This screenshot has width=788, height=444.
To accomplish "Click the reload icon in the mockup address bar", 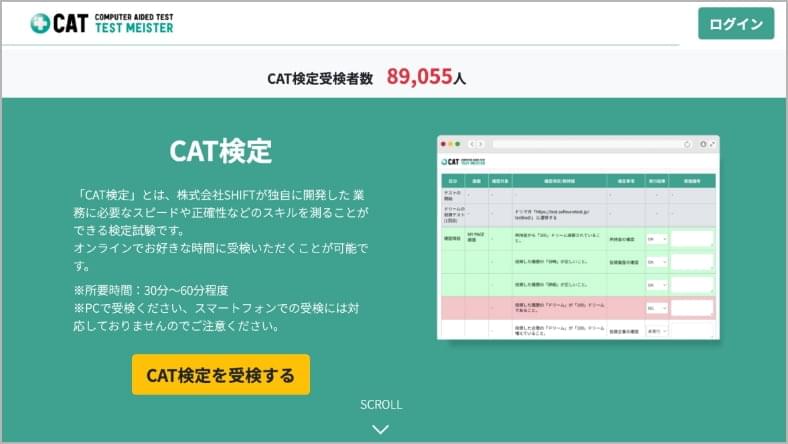I will [687, 144].
